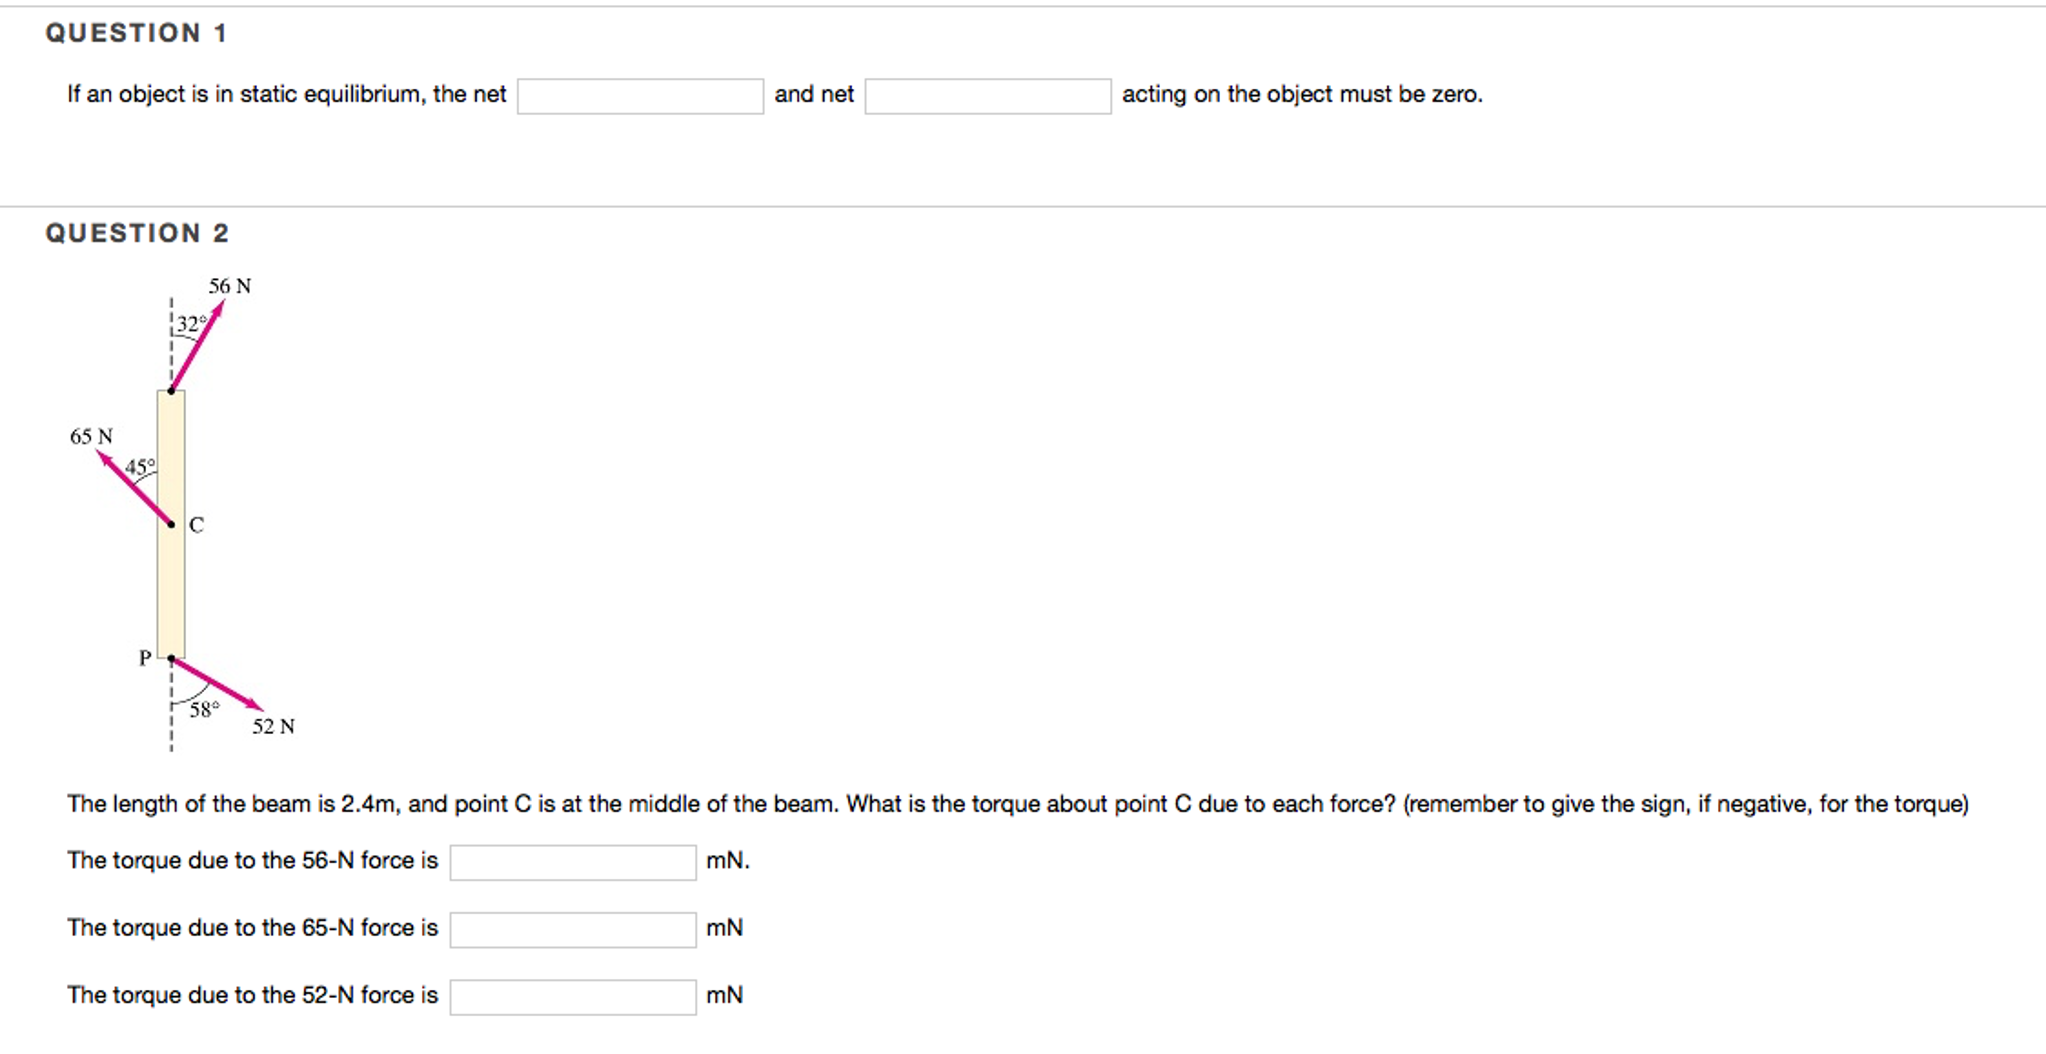Focus the 65-N force torque answer box

pos(573,929)
